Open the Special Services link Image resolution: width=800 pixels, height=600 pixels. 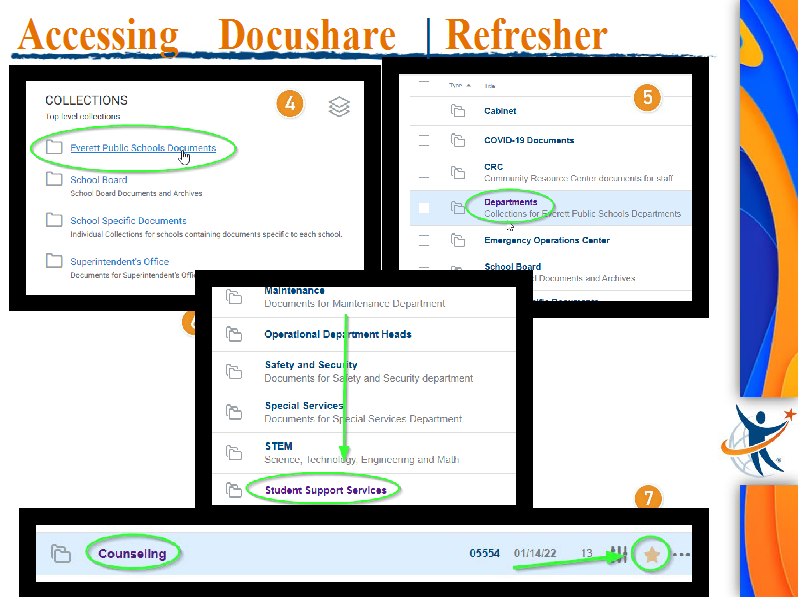coord(304,406)
